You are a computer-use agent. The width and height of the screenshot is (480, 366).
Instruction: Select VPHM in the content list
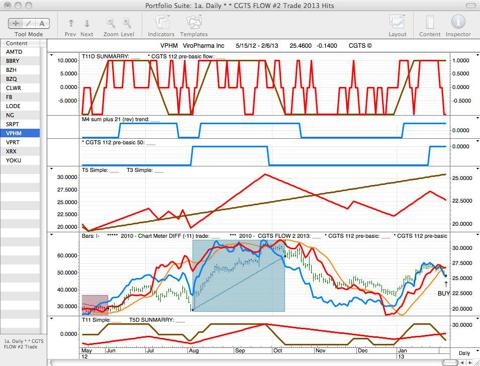point(20,133)
